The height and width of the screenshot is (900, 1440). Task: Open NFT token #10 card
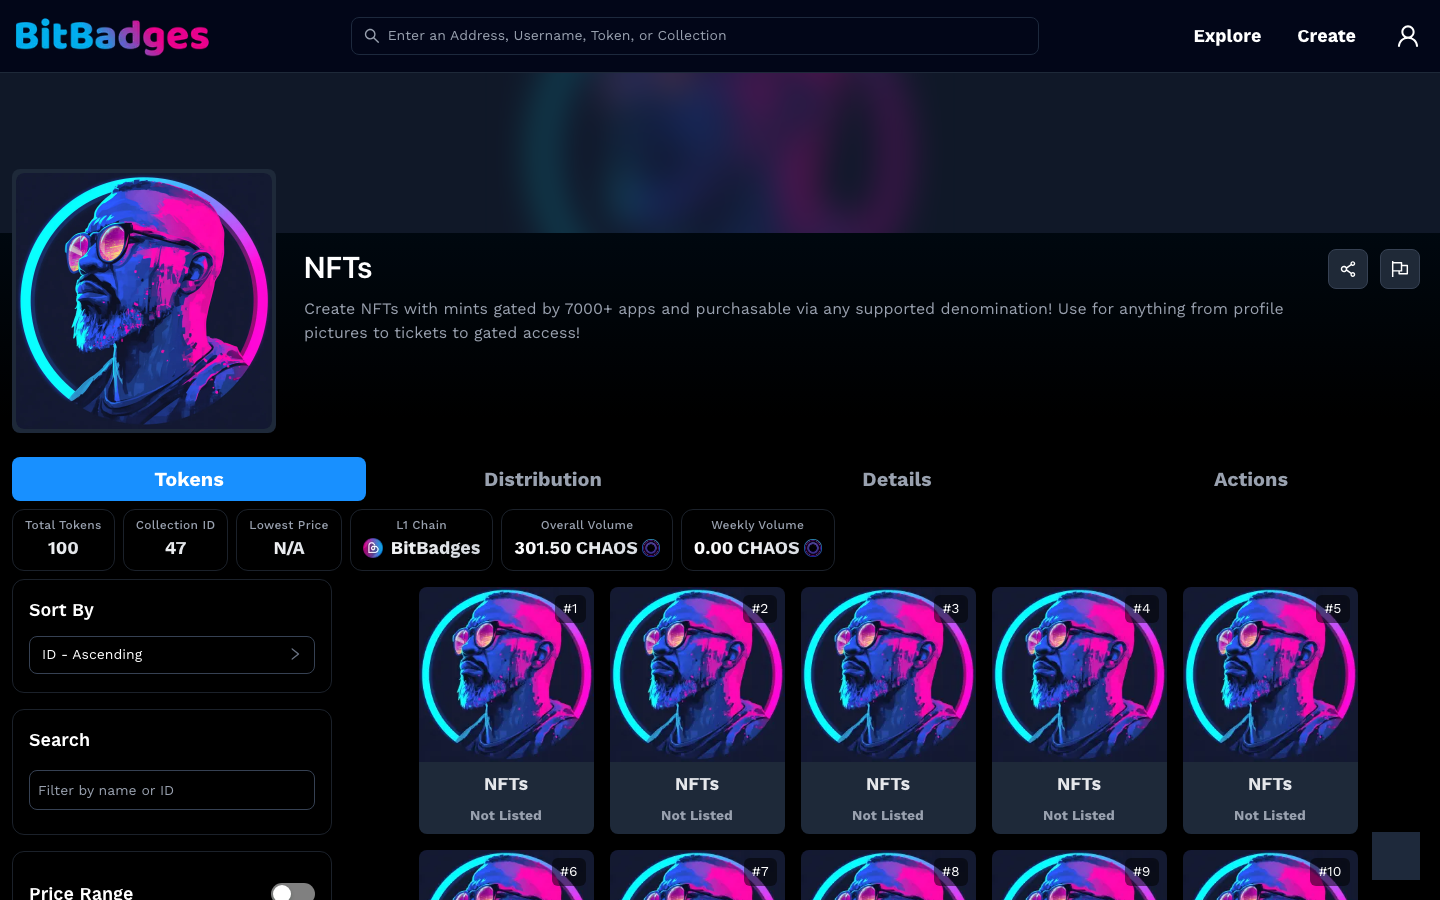[1270, 876]
